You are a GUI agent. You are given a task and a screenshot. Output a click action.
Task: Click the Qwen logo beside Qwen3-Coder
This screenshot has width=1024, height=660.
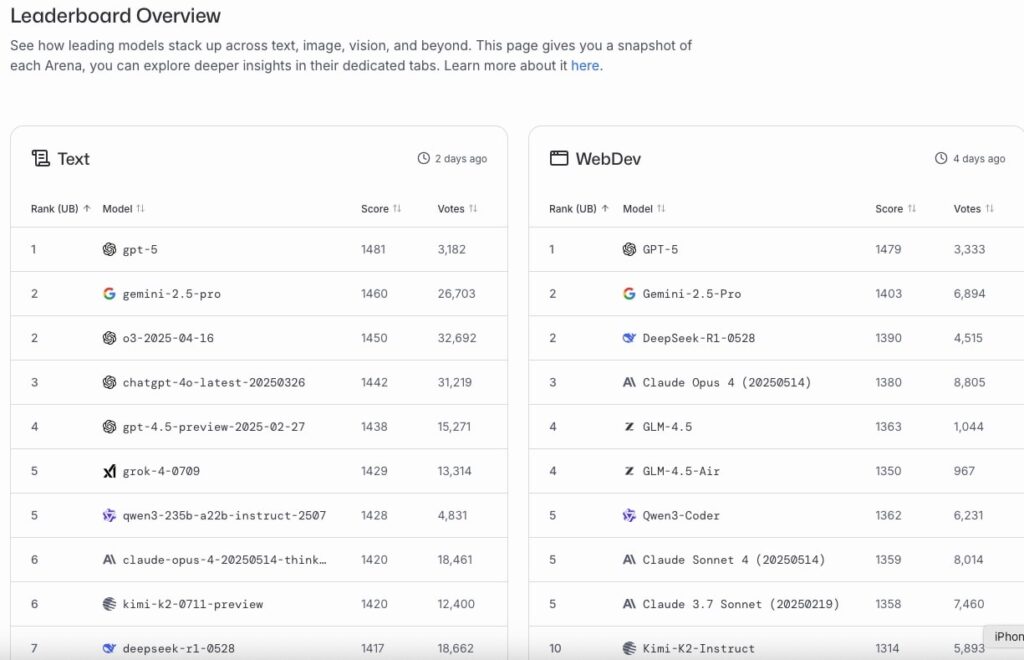pos(629,515)
